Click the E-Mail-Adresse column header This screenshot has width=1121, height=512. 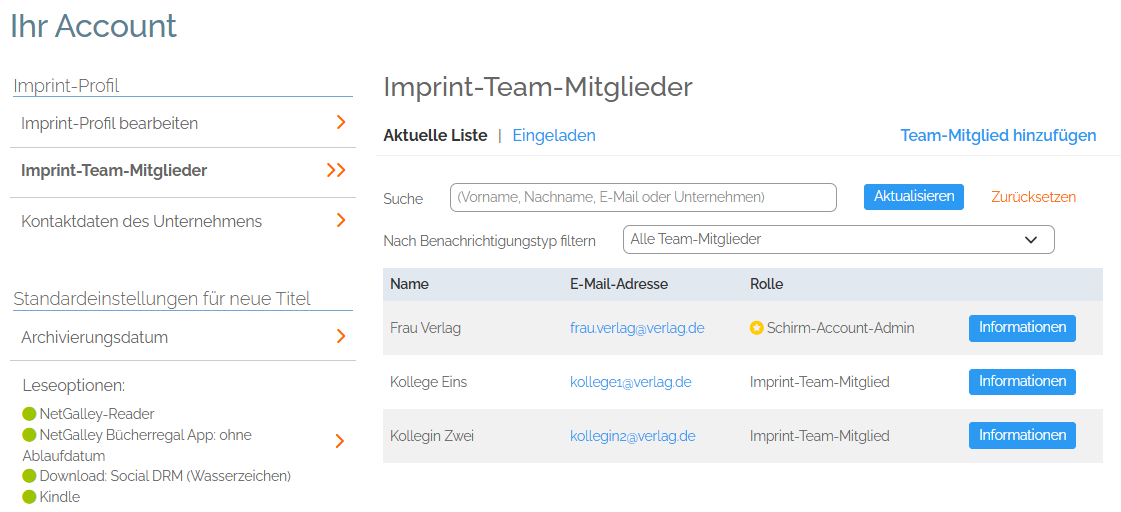pyautogui.click(x=618, y=284)
